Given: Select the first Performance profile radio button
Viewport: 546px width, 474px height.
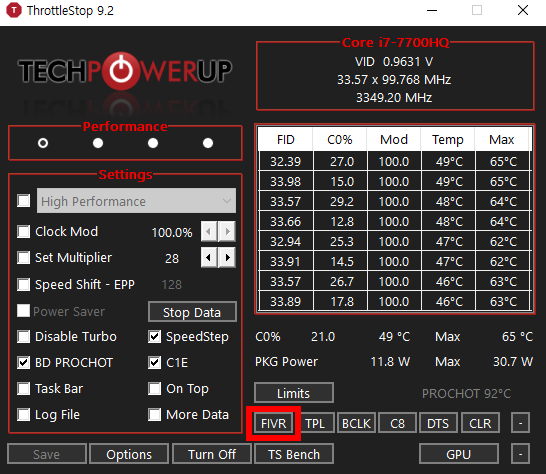Looking at the screenshot, I should pyautogui.click(x=43, y=143).
